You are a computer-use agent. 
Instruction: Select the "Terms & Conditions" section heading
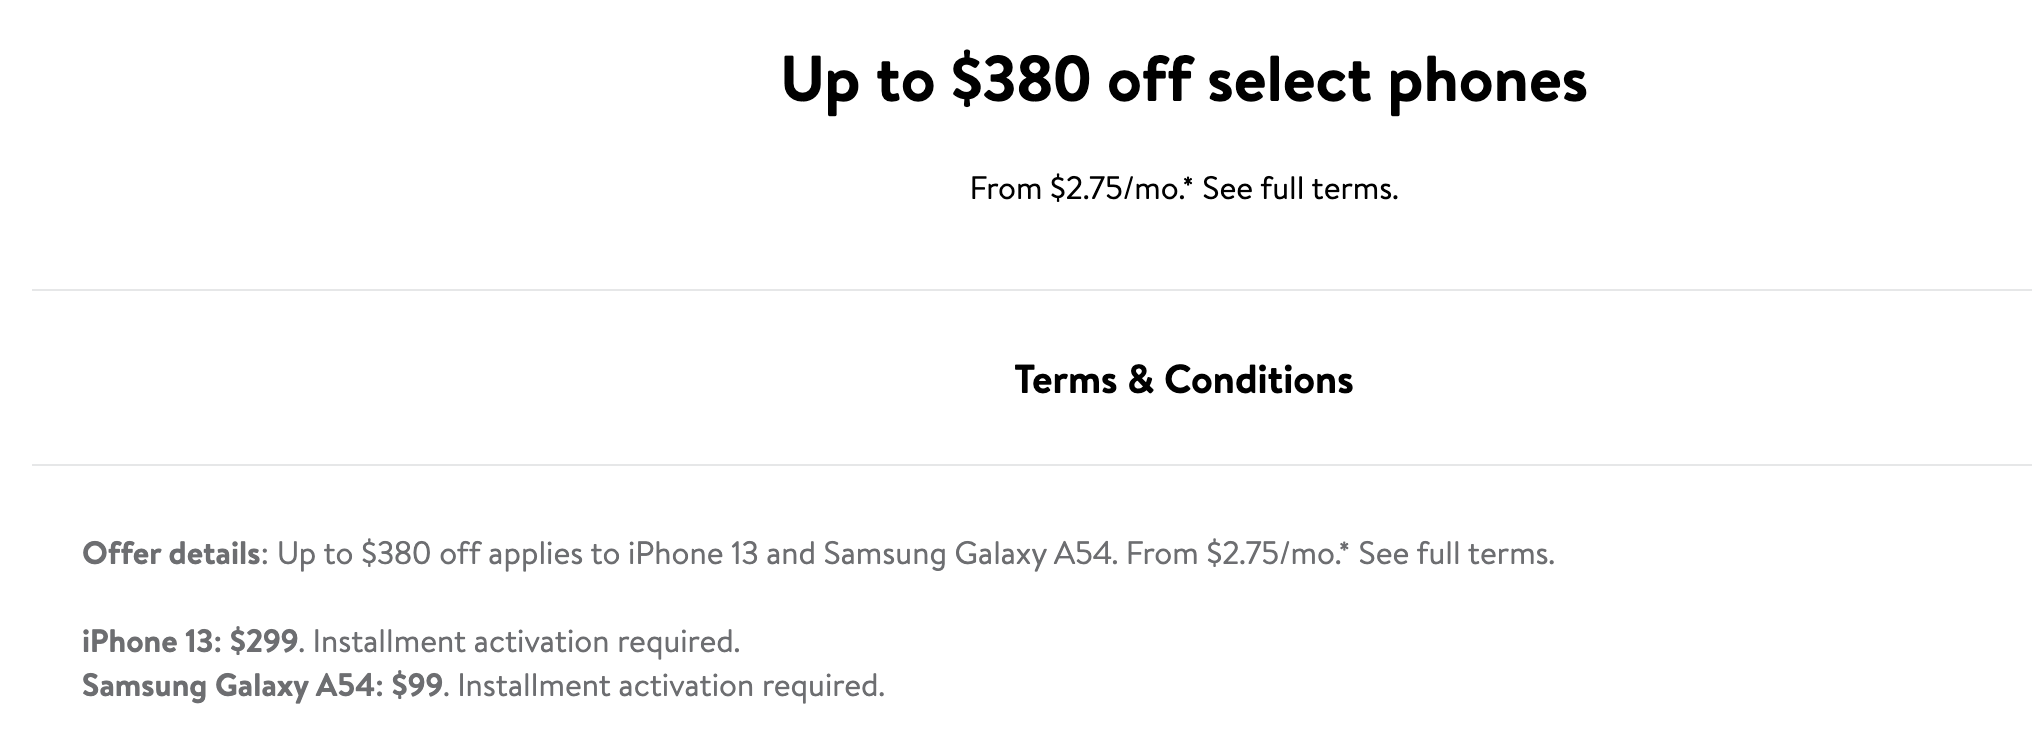point(1183,380)
